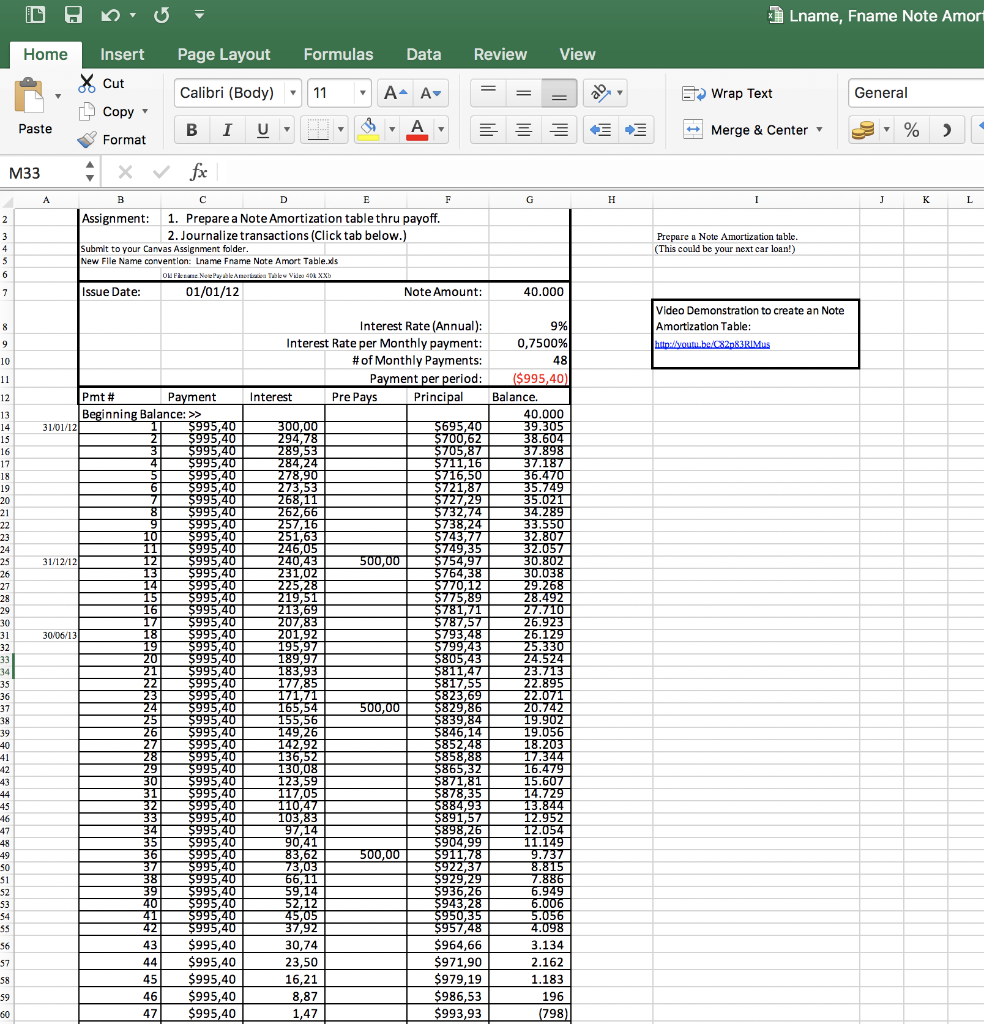Viewport: 984px width, 1024px height.
Task: Align text right
Action: (559, 130)
